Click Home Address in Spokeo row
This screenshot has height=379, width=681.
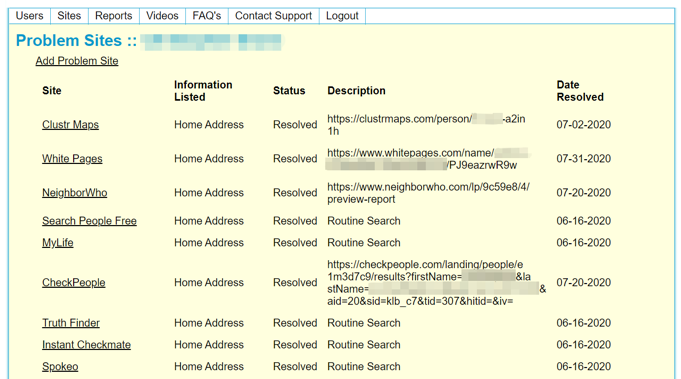click(209, 366)
